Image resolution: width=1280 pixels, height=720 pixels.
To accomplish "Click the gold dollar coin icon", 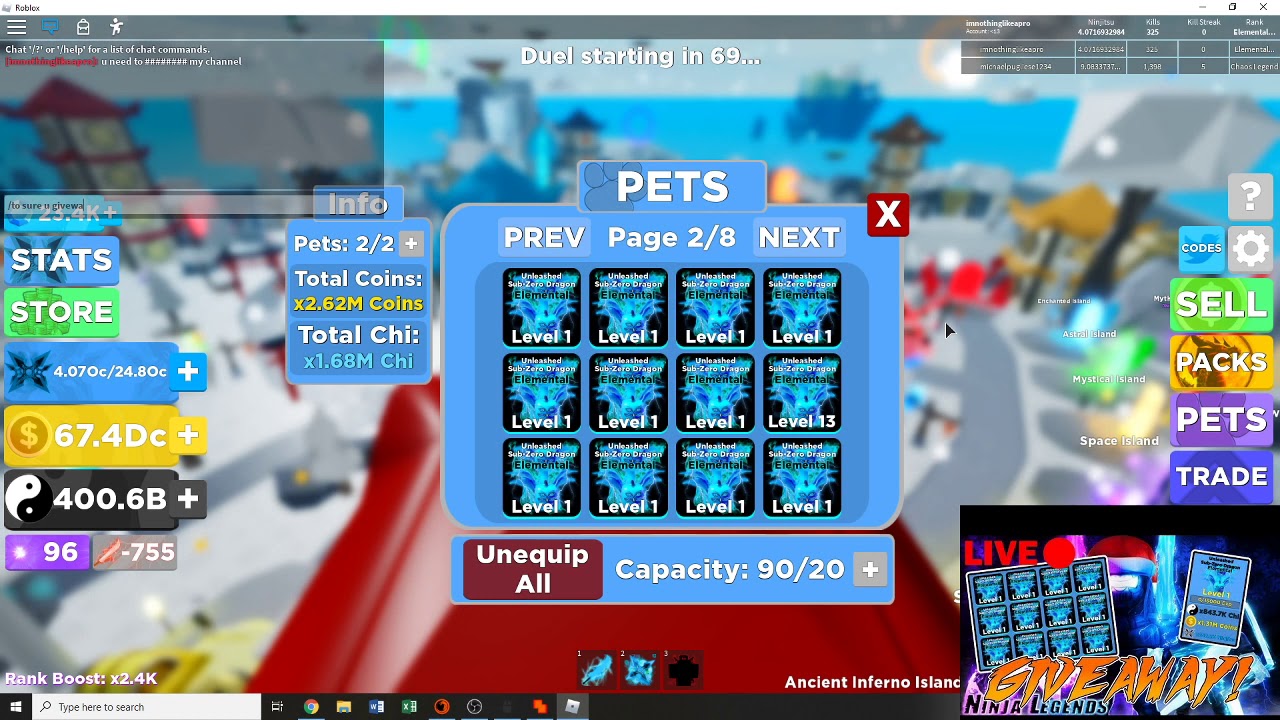I will pyautogui.click(x=29, y=436).
